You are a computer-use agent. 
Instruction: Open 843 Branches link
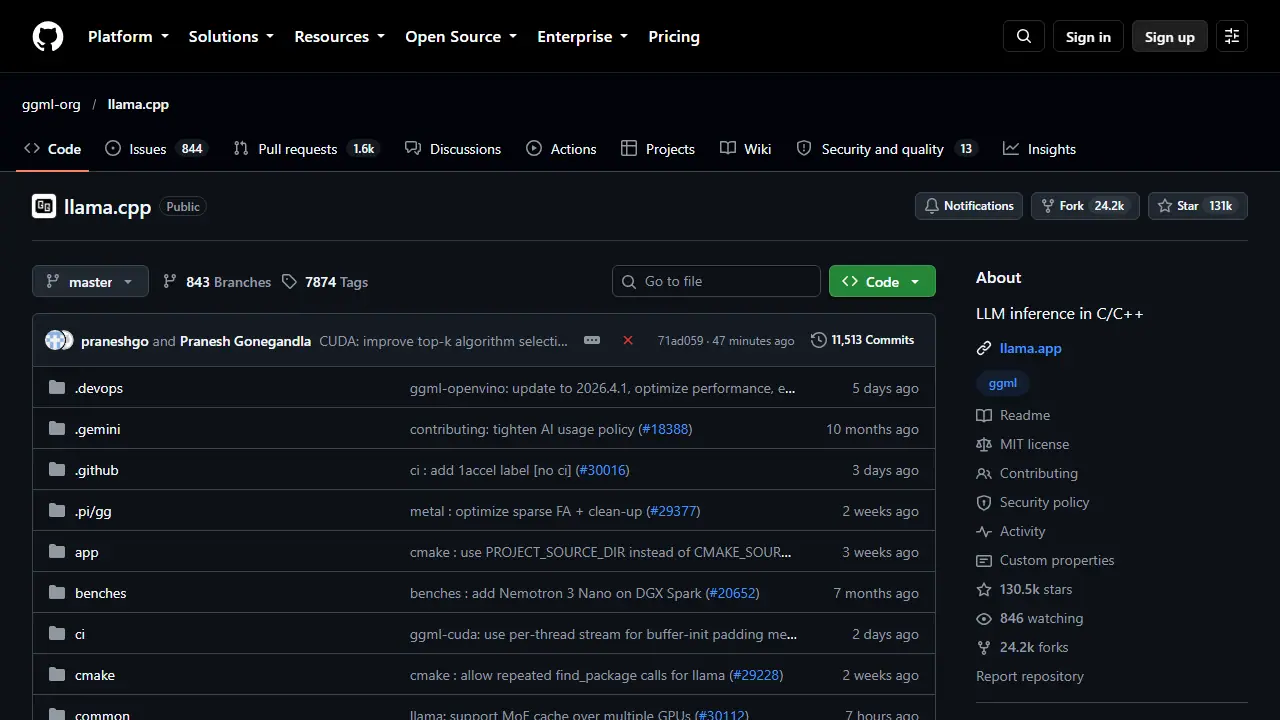pos(217,282)
